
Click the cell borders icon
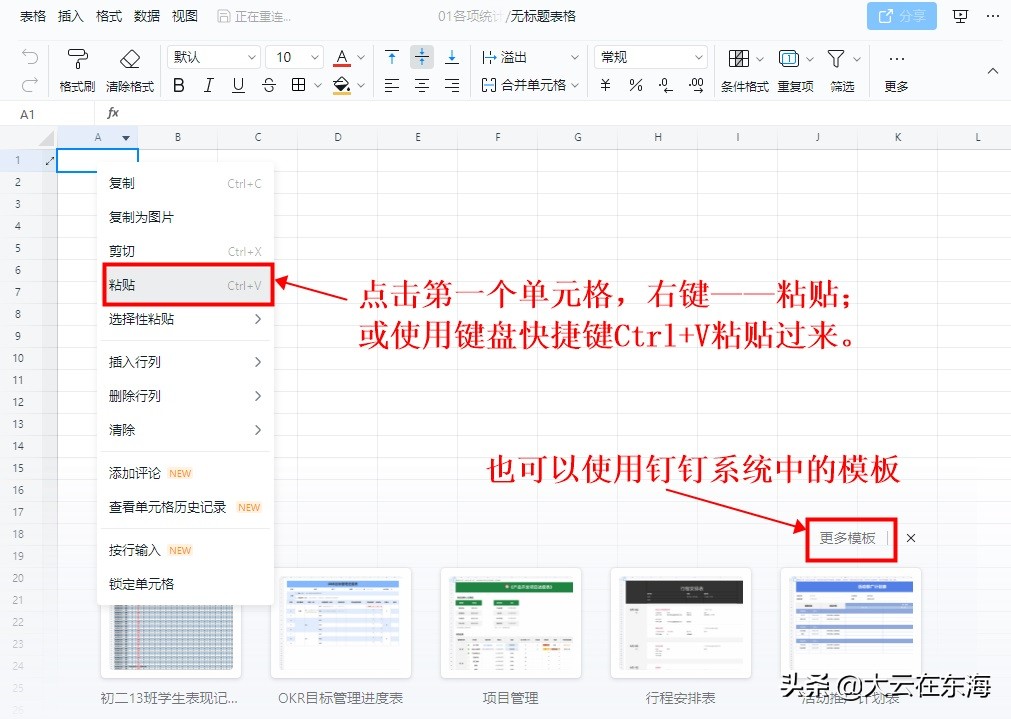[x=299, y=84]
